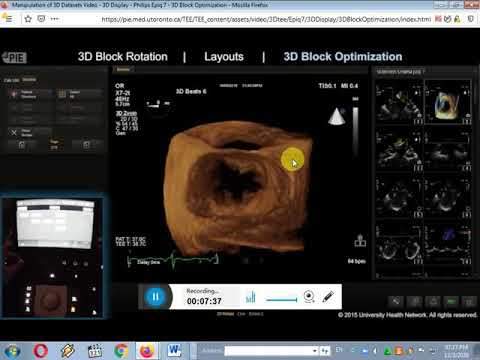Open the media clapperboard app in taskbar
Viewport: 480px width, 360px height.
[x=95, y=351]
